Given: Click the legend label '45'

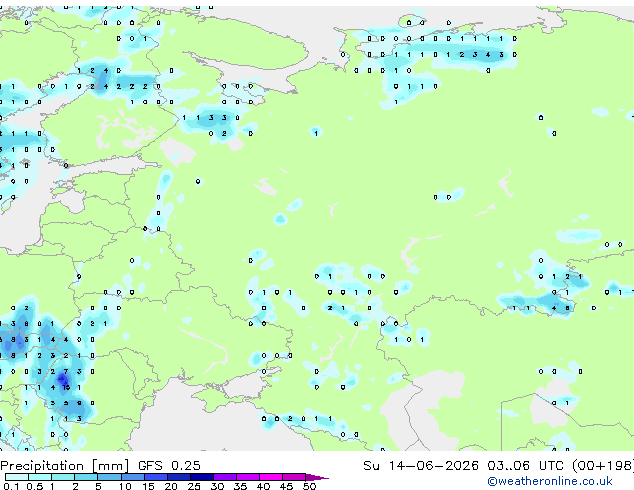Looking at the screenshot, I should tap(286, 486).
